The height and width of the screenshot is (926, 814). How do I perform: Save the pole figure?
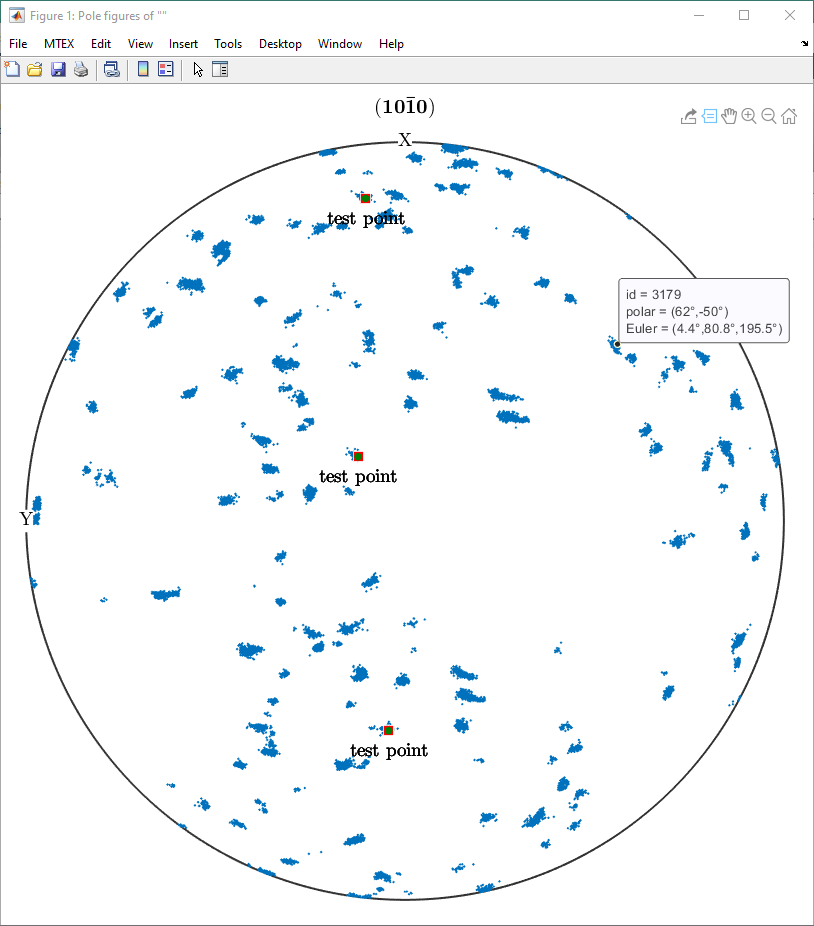coord(58,69)
